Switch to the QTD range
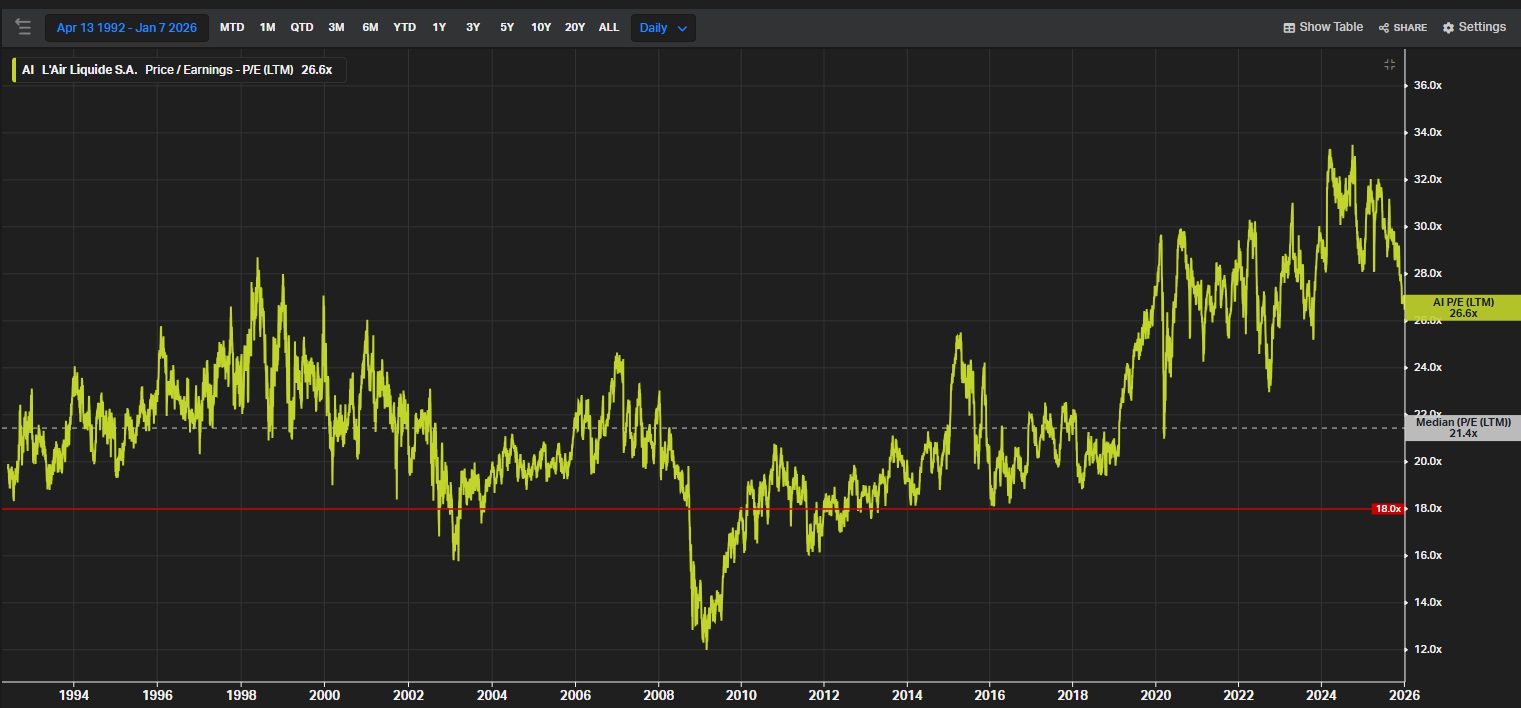The width and height of the screenshot is (1521, 708). click(x=302, y=28)
